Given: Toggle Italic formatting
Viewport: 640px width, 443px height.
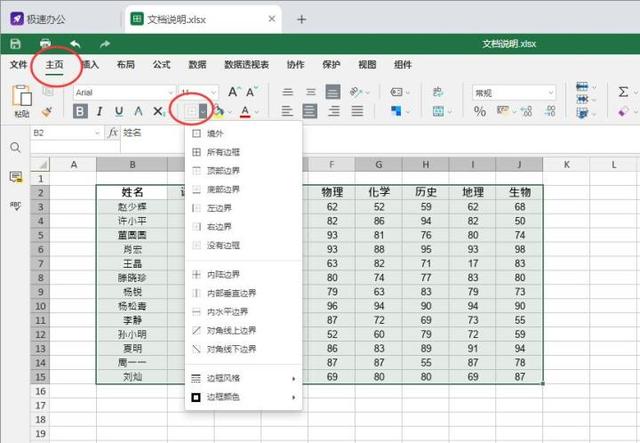Looking at the screenshot, I should [100, 111].
